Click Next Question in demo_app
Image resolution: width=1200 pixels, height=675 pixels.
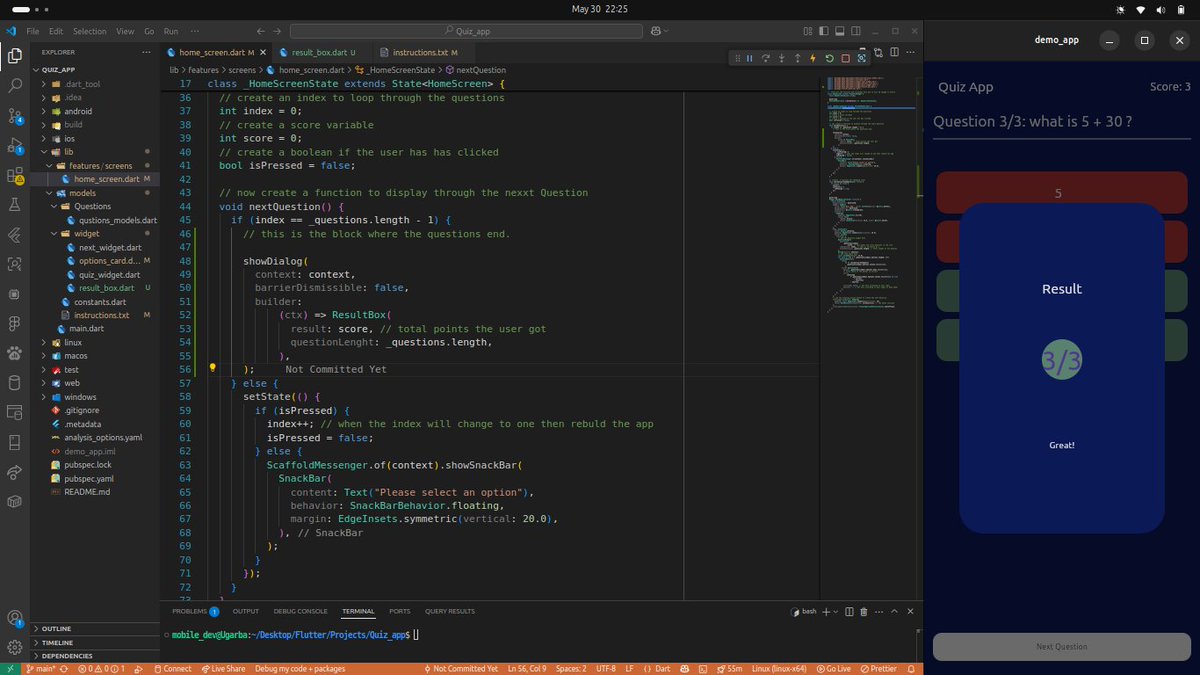coord(1061,646)
